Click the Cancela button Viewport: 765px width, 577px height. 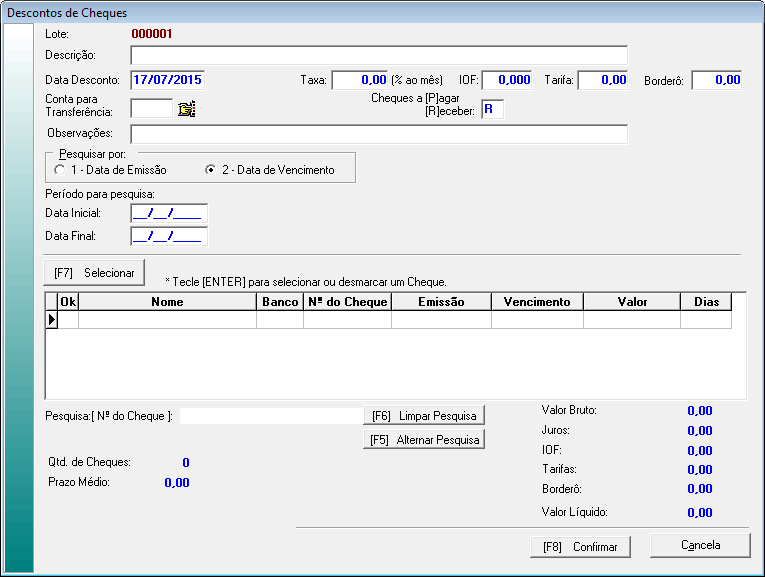(699, 545)
